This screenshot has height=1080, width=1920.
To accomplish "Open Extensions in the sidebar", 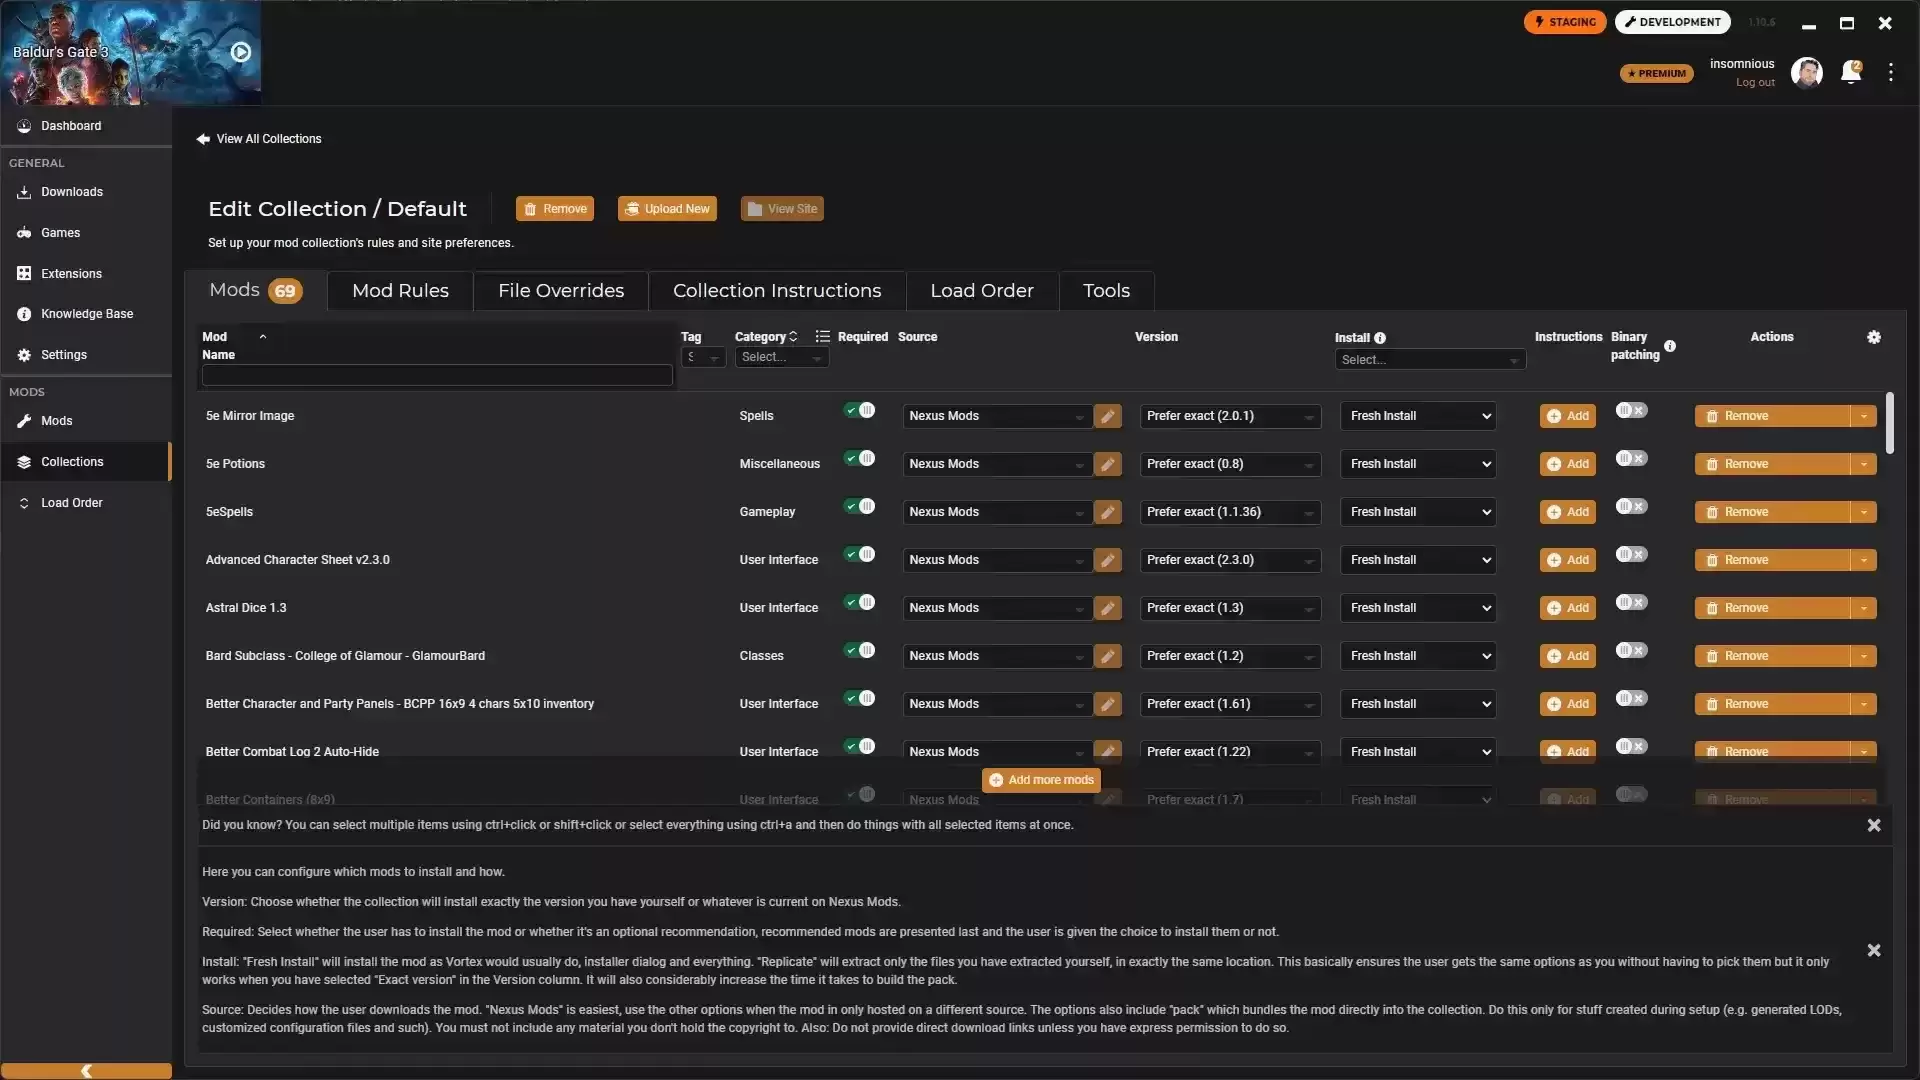I will [71, 274].
